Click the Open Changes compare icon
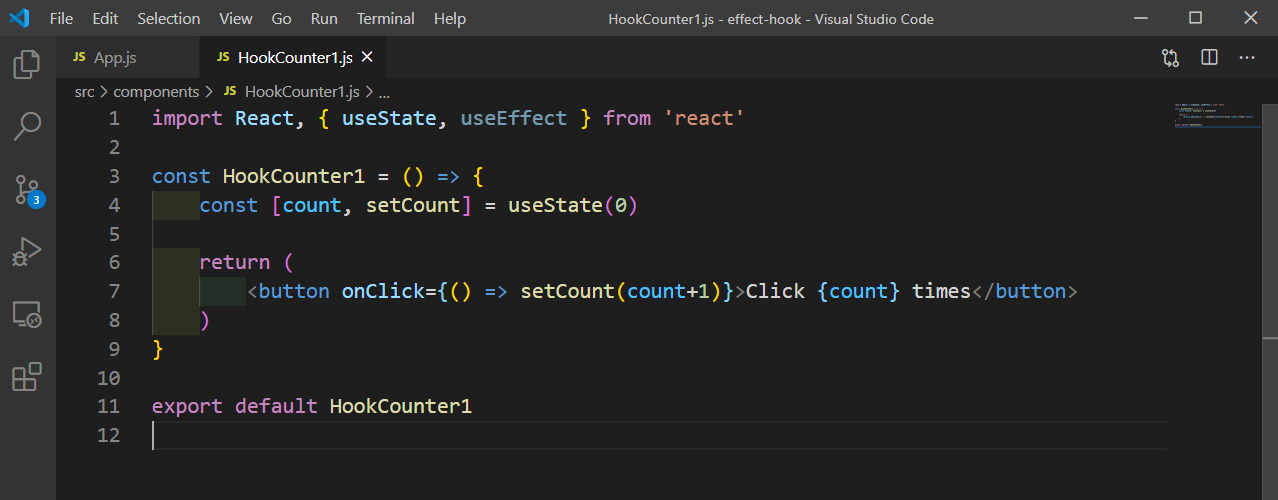The height and width of the screenshot is (500, 1278). point(1170,58)
